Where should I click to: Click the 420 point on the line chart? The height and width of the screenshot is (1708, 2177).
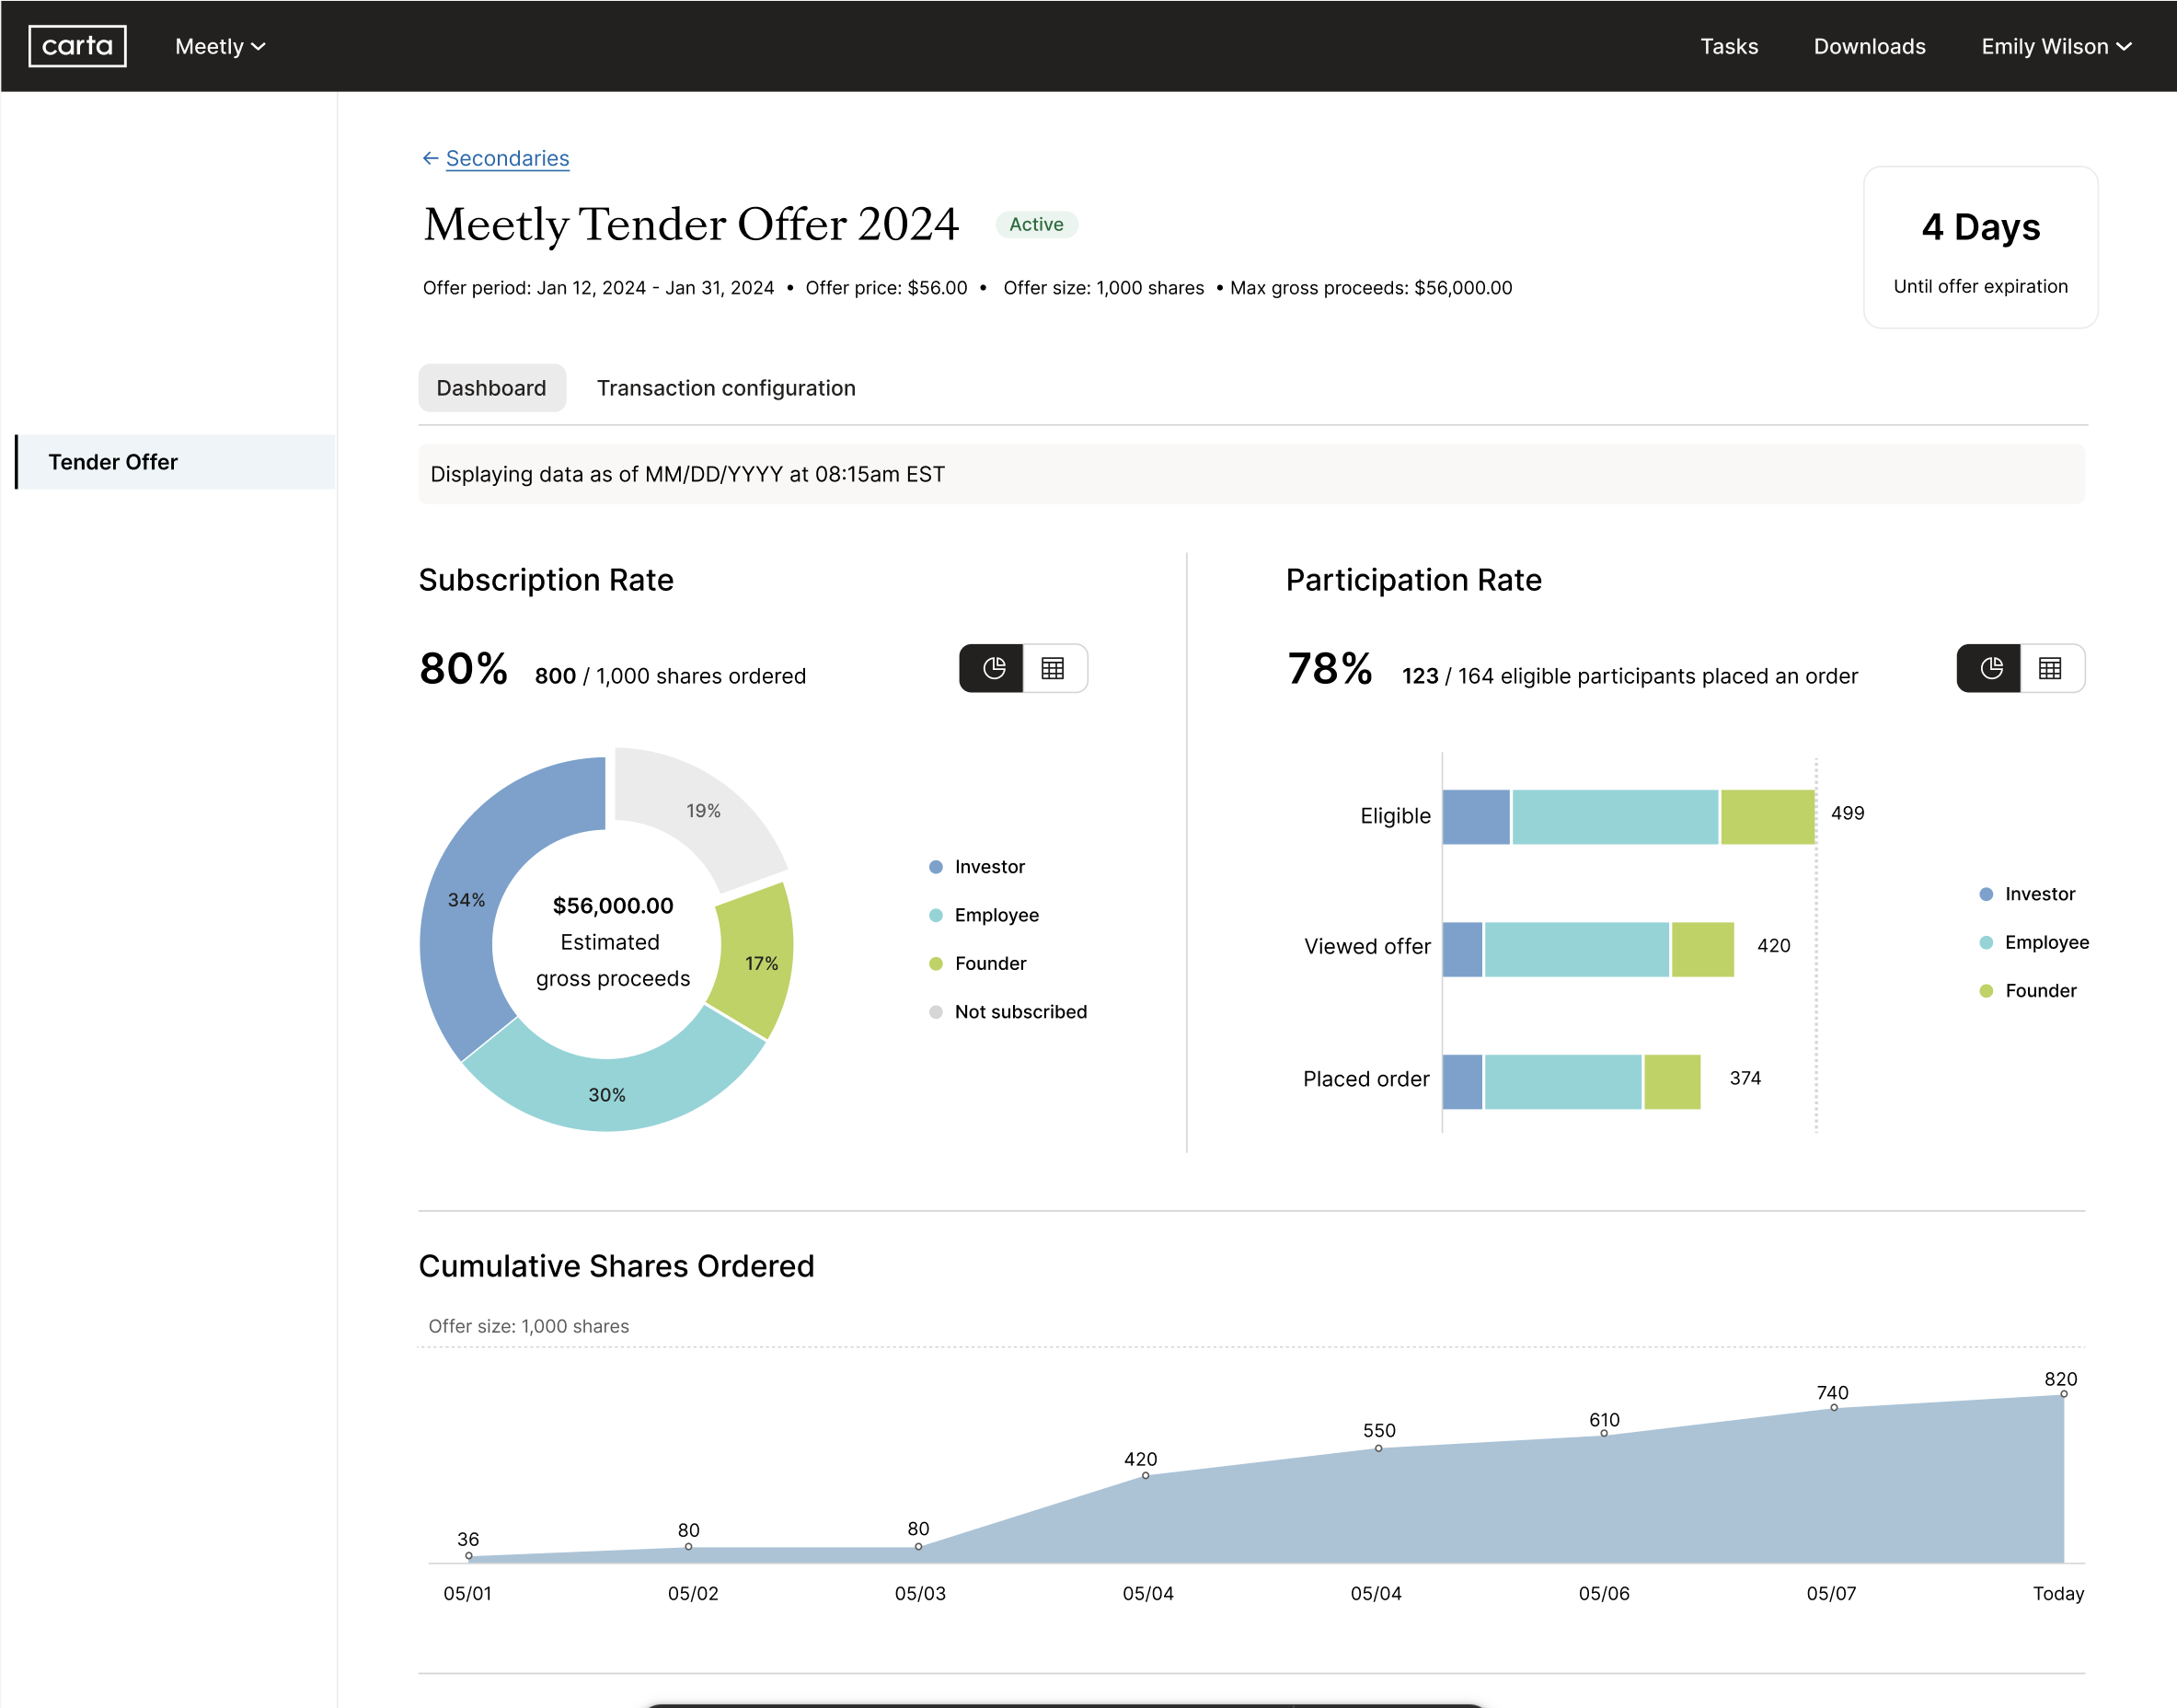click(x=1145, y=1475)
